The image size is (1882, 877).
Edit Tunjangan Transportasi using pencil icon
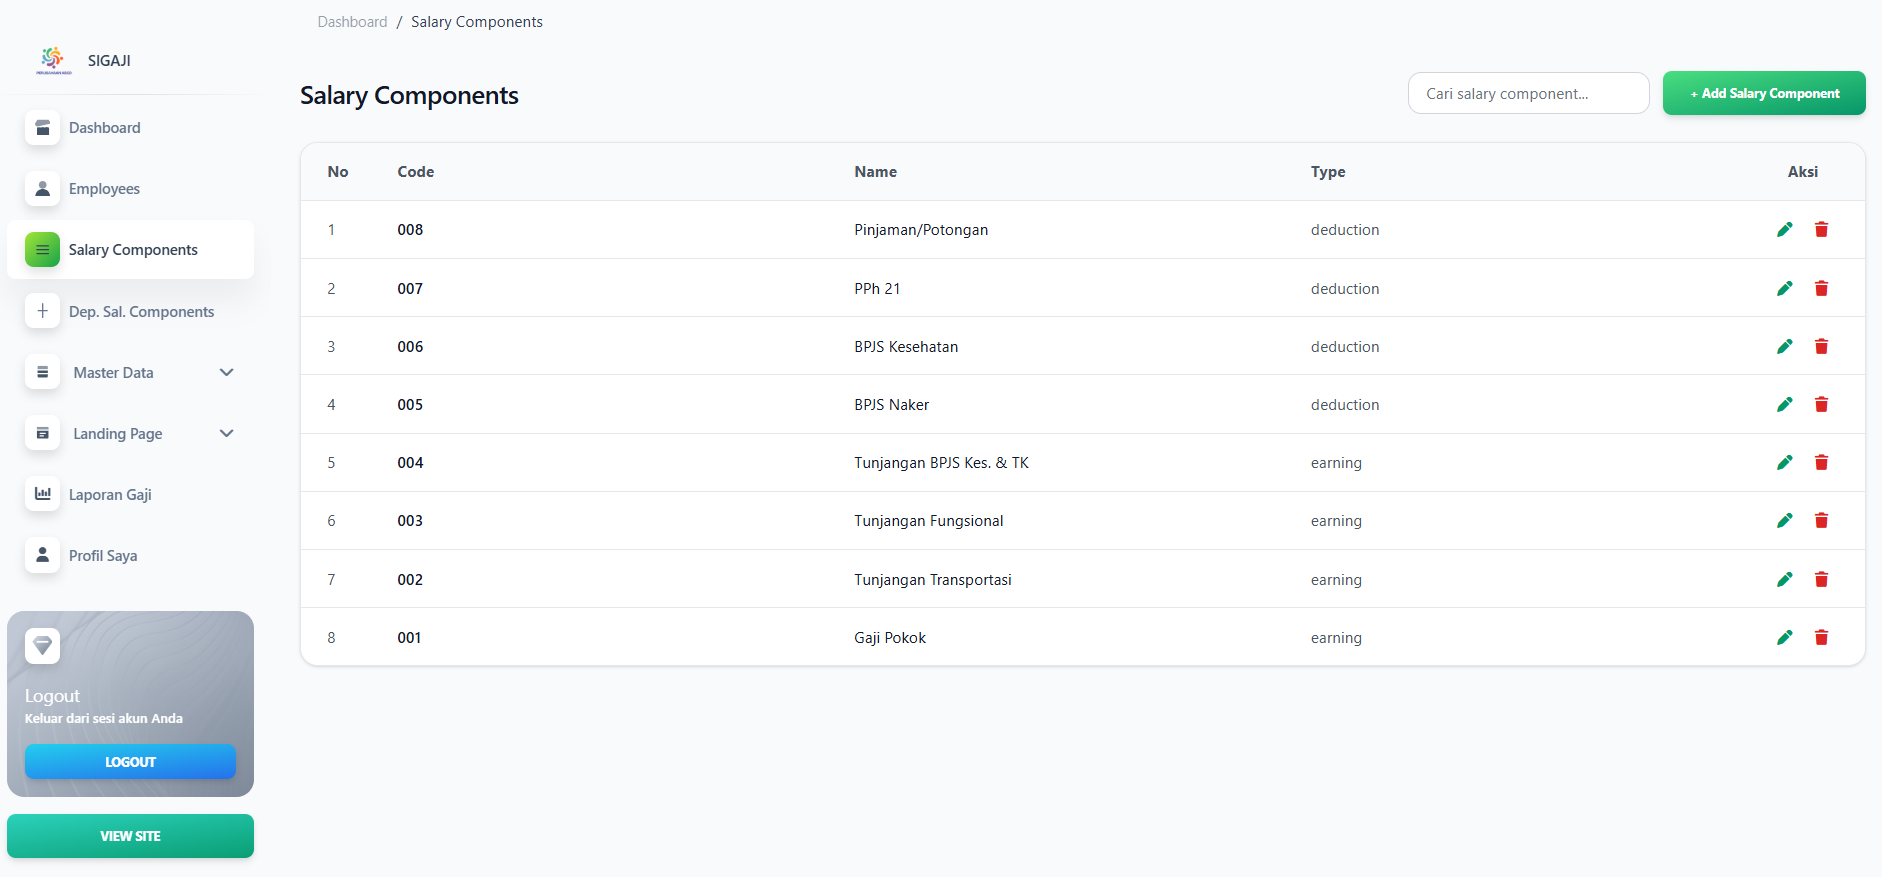[x=1785, y=579]
